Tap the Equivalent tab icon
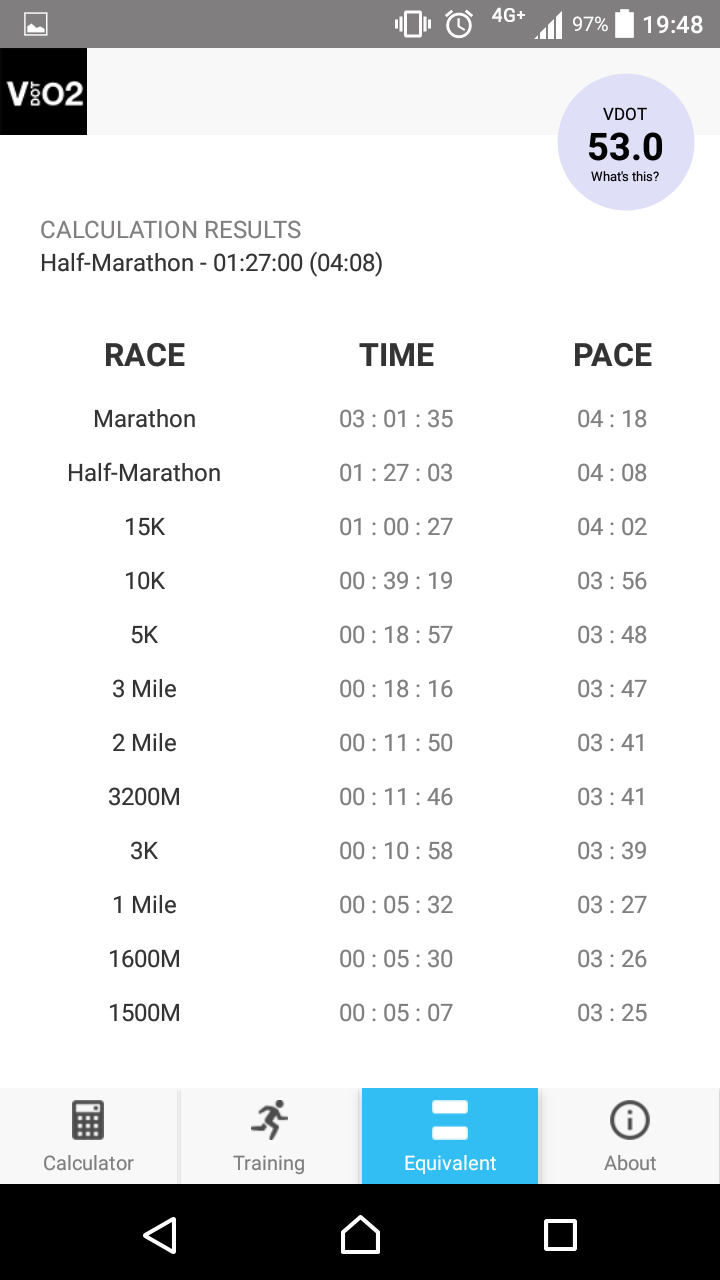Image resolution: width=720 pixels, height=1280 pixels. point(450,1120)
